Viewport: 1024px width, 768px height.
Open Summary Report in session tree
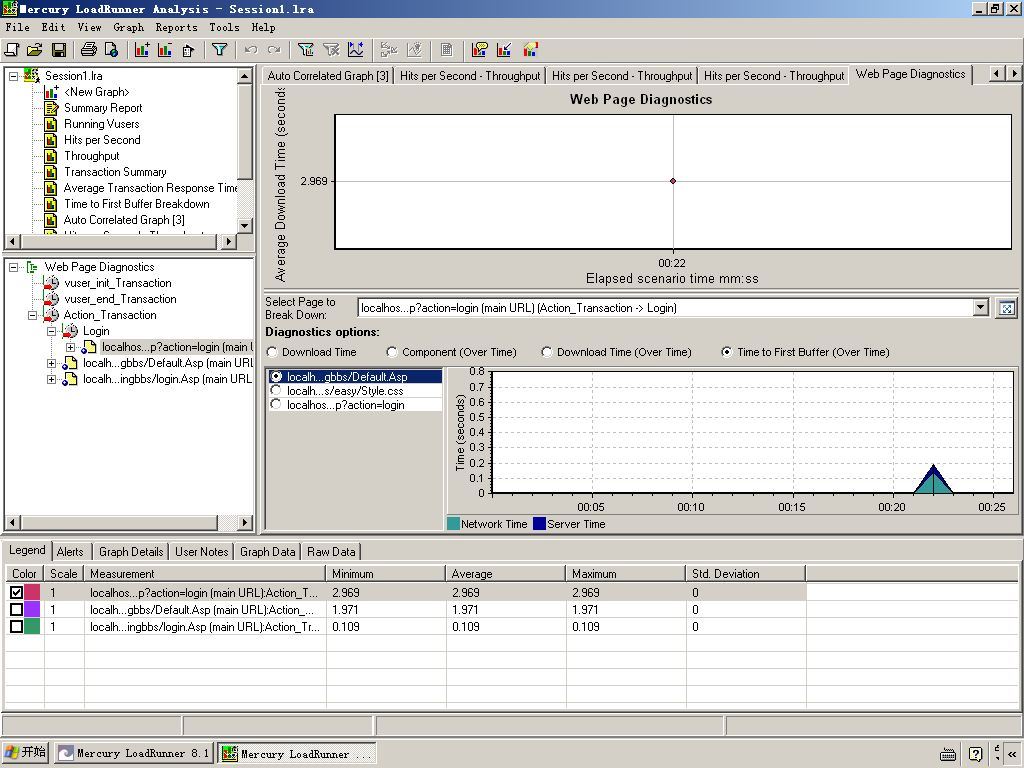pos(103,108)
